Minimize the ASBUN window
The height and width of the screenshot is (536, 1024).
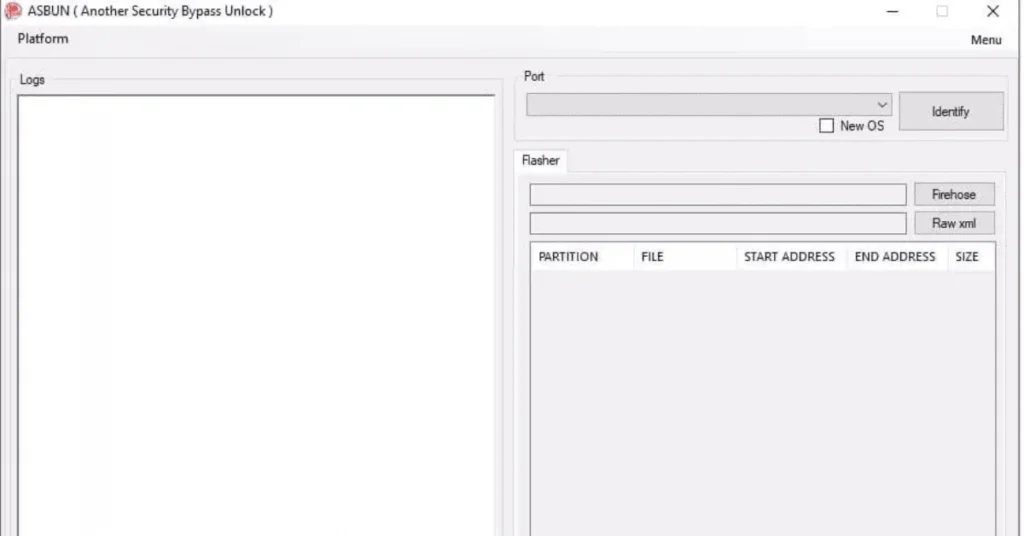[892, 11]
